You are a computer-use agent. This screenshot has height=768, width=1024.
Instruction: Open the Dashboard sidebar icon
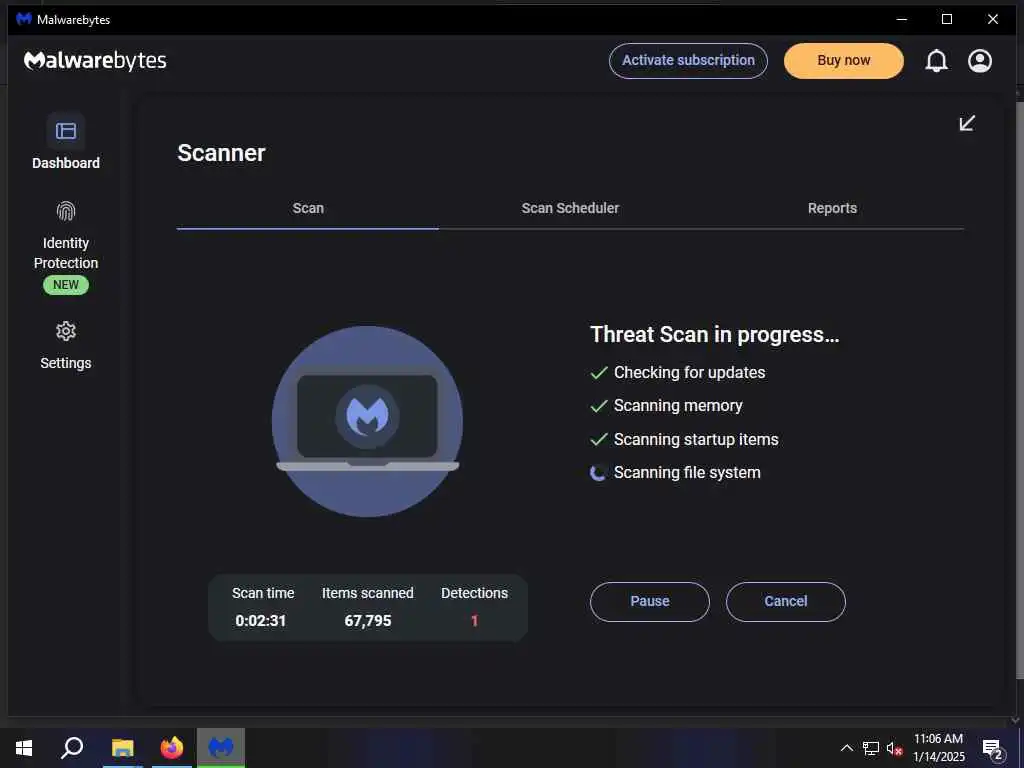click(x=66, y=131)
